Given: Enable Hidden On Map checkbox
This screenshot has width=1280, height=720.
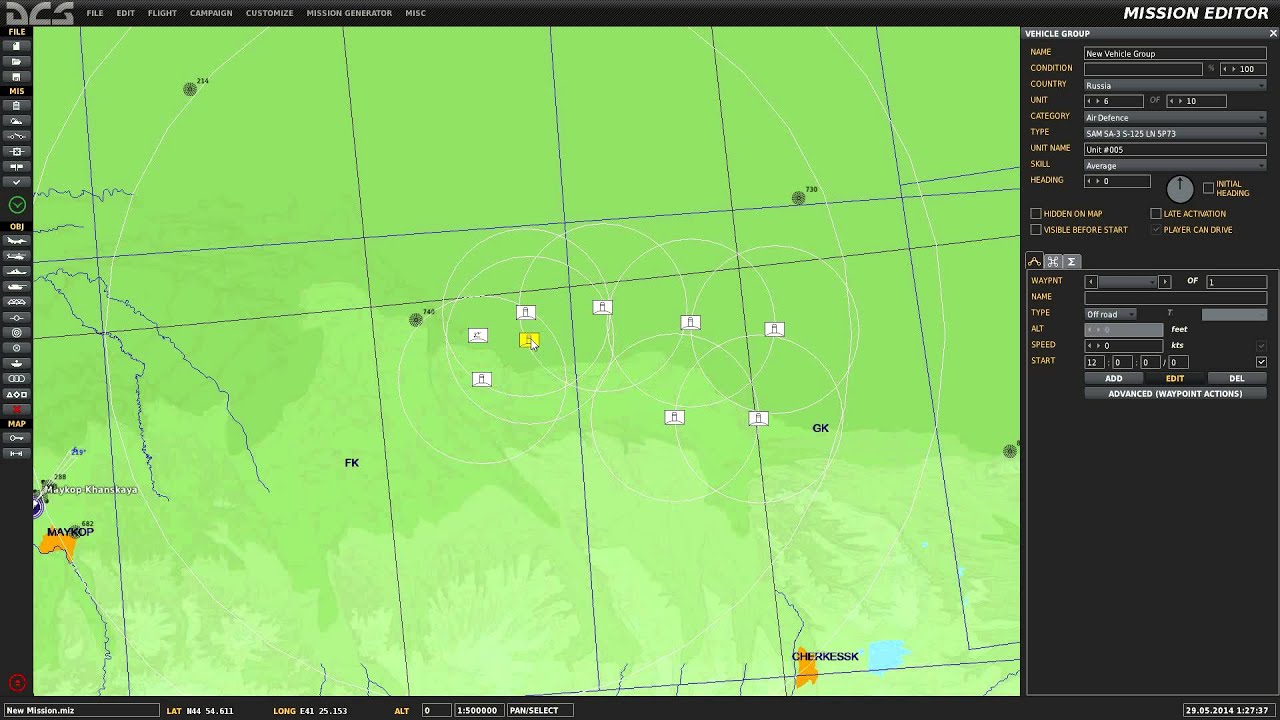Looking at the screenshot, I should tap(1036, 214).
